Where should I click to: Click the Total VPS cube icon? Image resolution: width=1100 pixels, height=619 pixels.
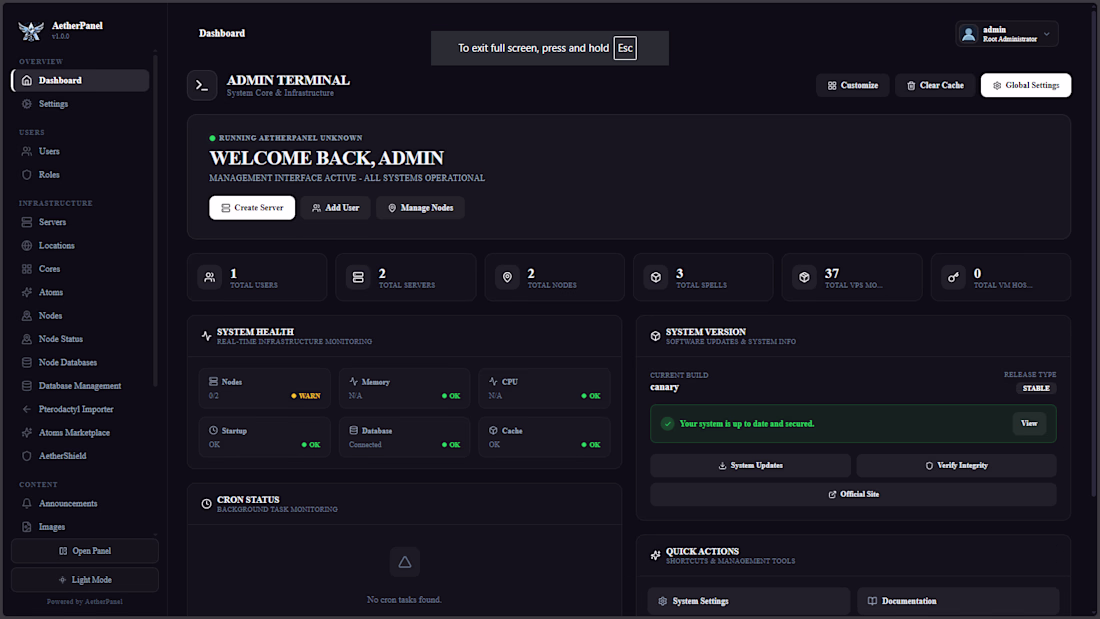pyautogui.click(x=805, y=277)
